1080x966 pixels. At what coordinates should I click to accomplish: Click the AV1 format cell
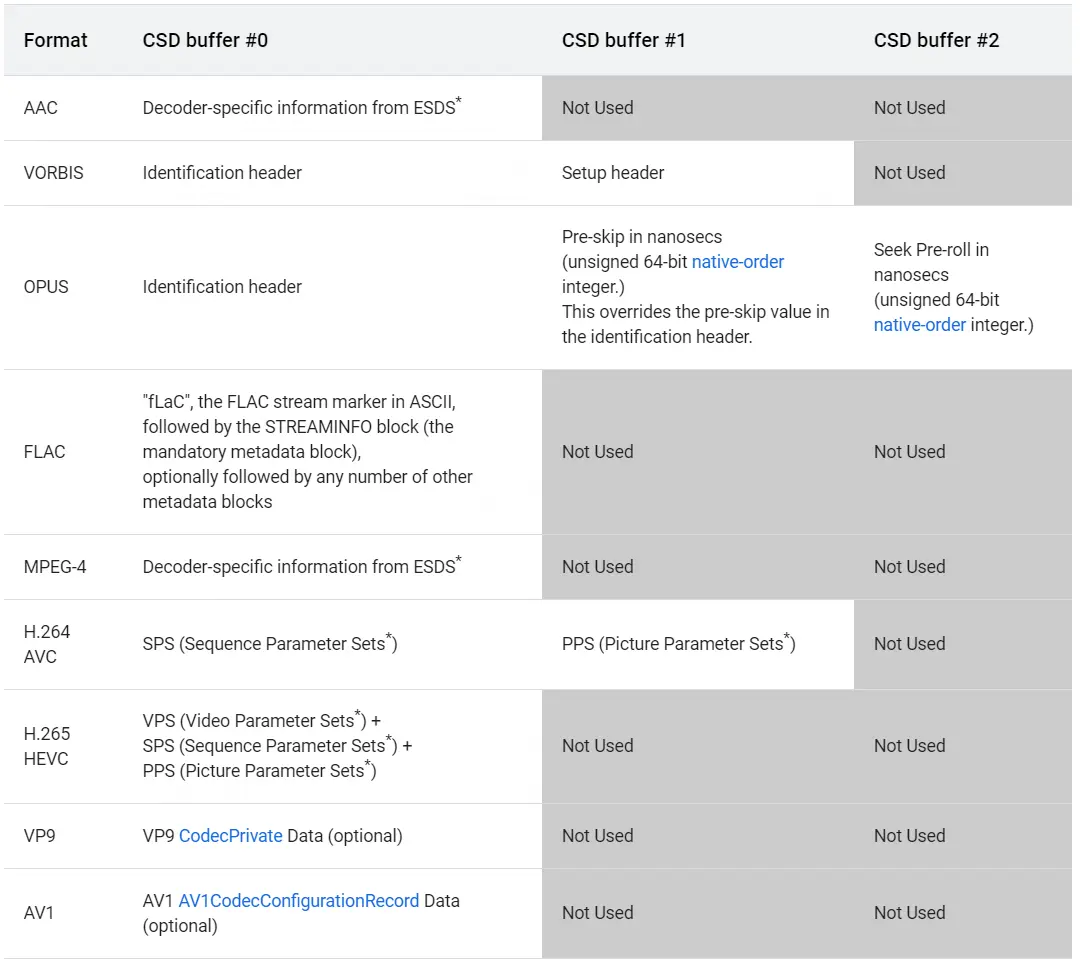coord(40,913)
